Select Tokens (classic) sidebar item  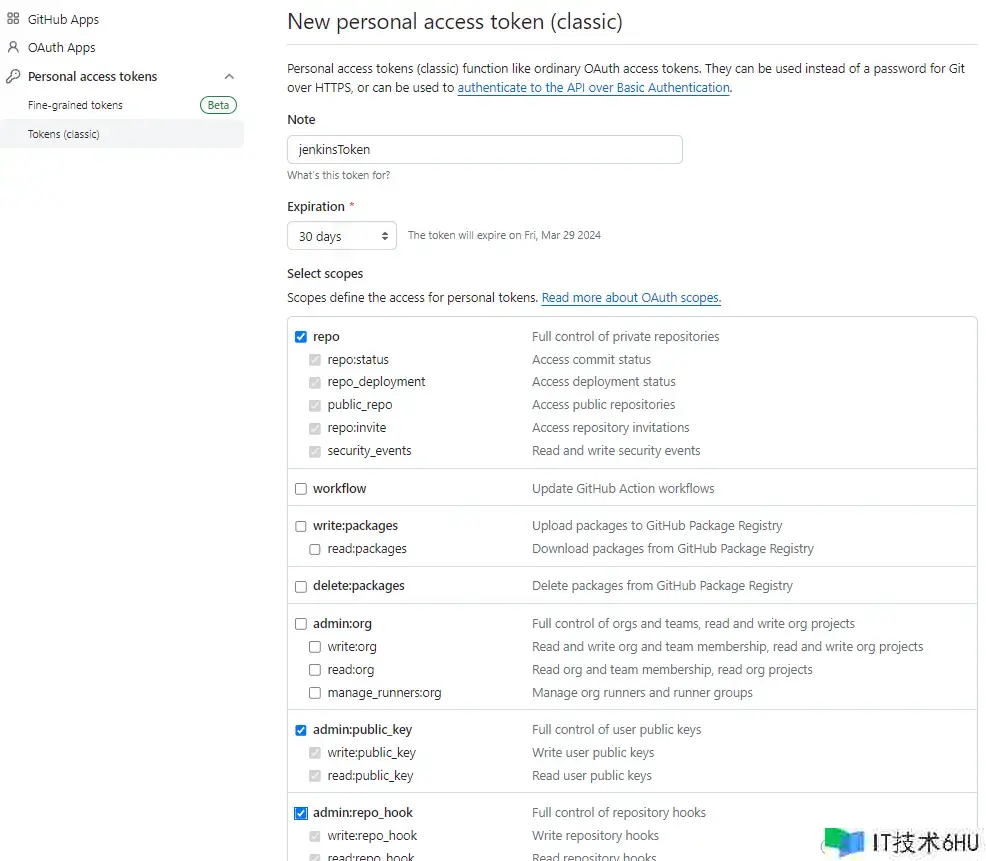[64, 134]
